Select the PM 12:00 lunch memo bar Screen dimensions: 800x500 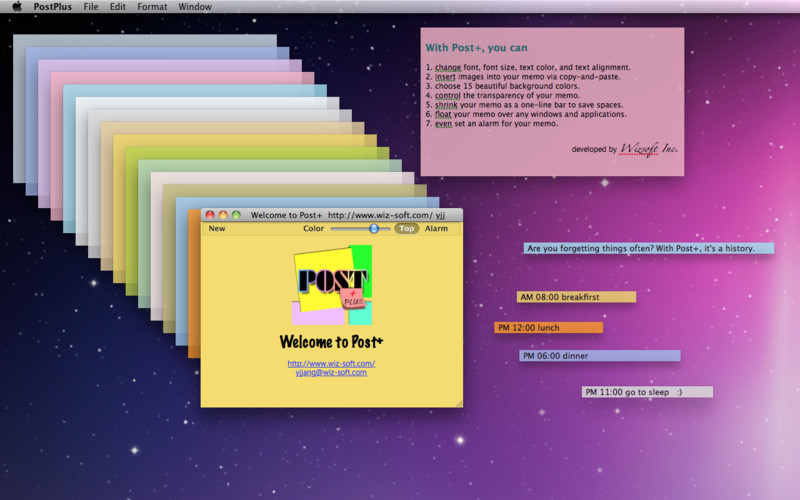pyautogui.click(x=548, y=328)
